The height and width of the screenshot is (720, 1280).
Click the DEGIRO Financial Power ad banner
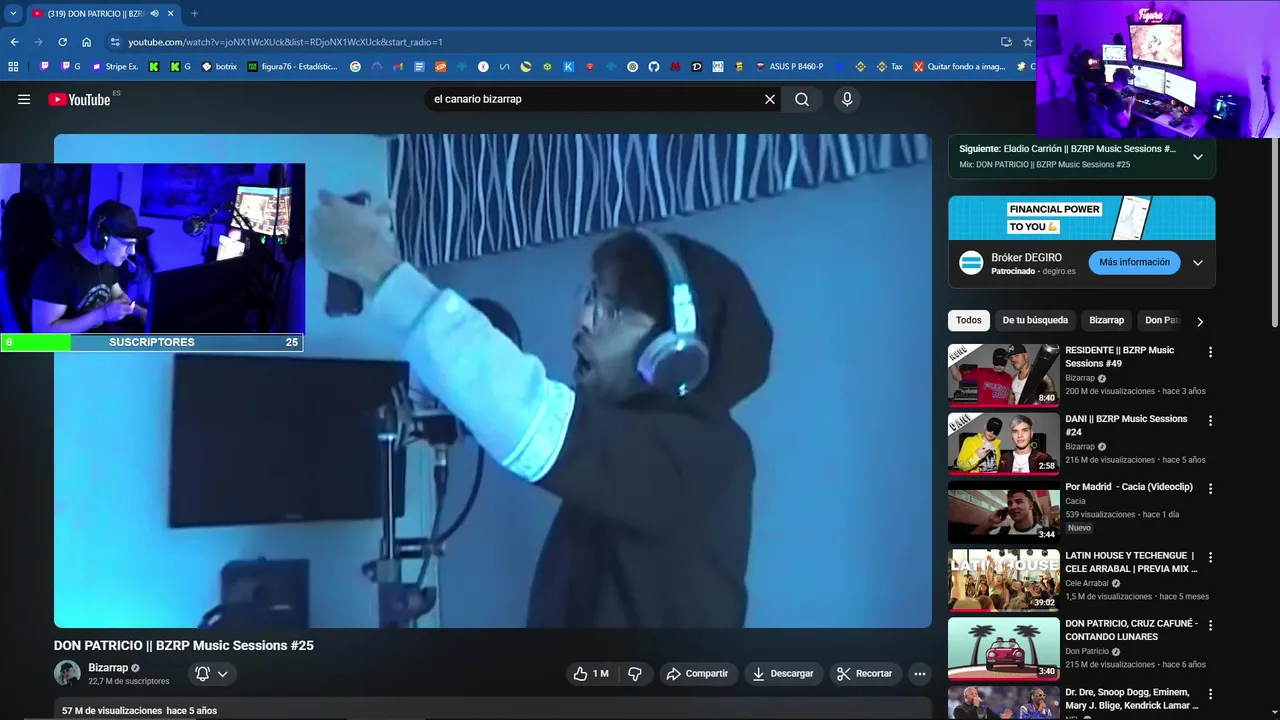1082,218
